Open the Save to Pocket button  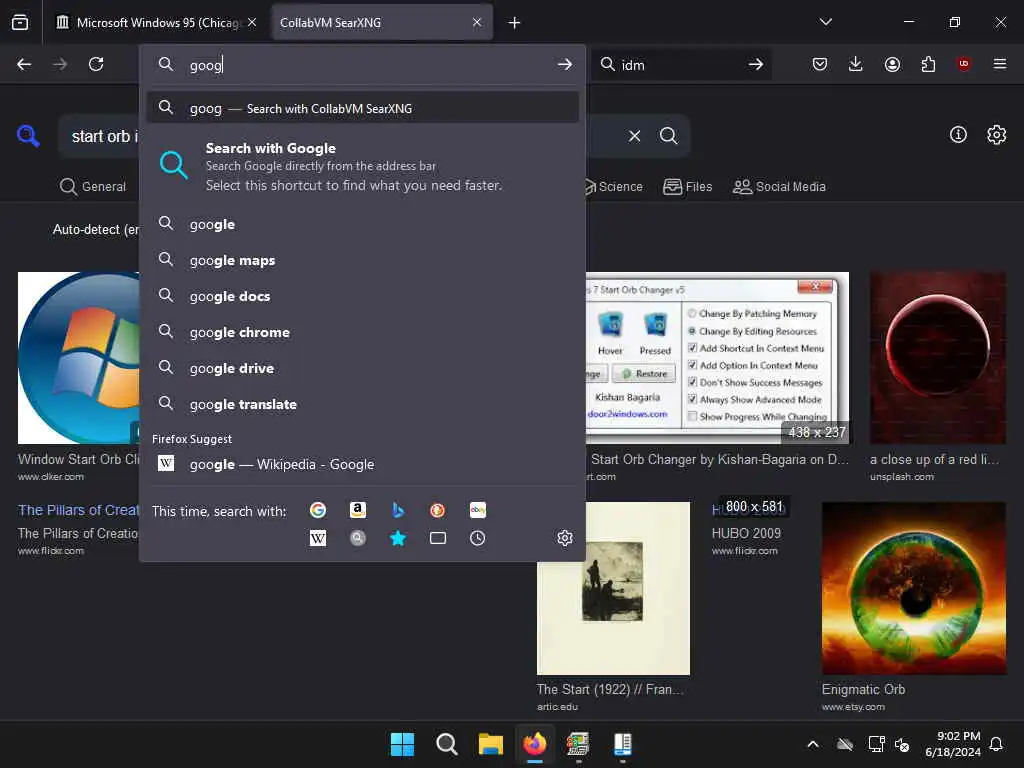820,64
